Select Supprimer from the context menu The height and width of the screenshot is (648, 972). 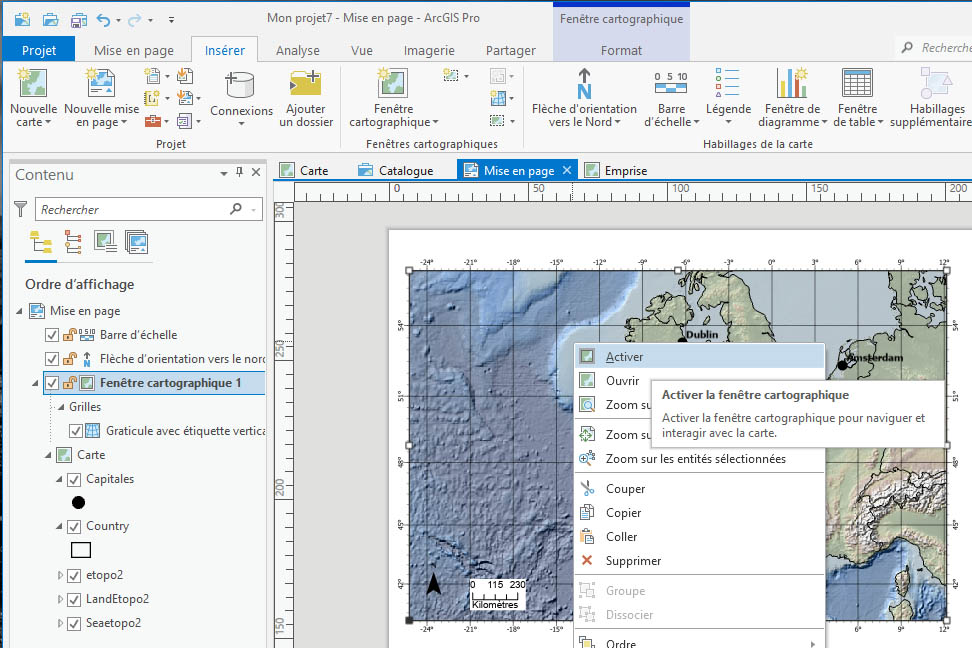633,561
